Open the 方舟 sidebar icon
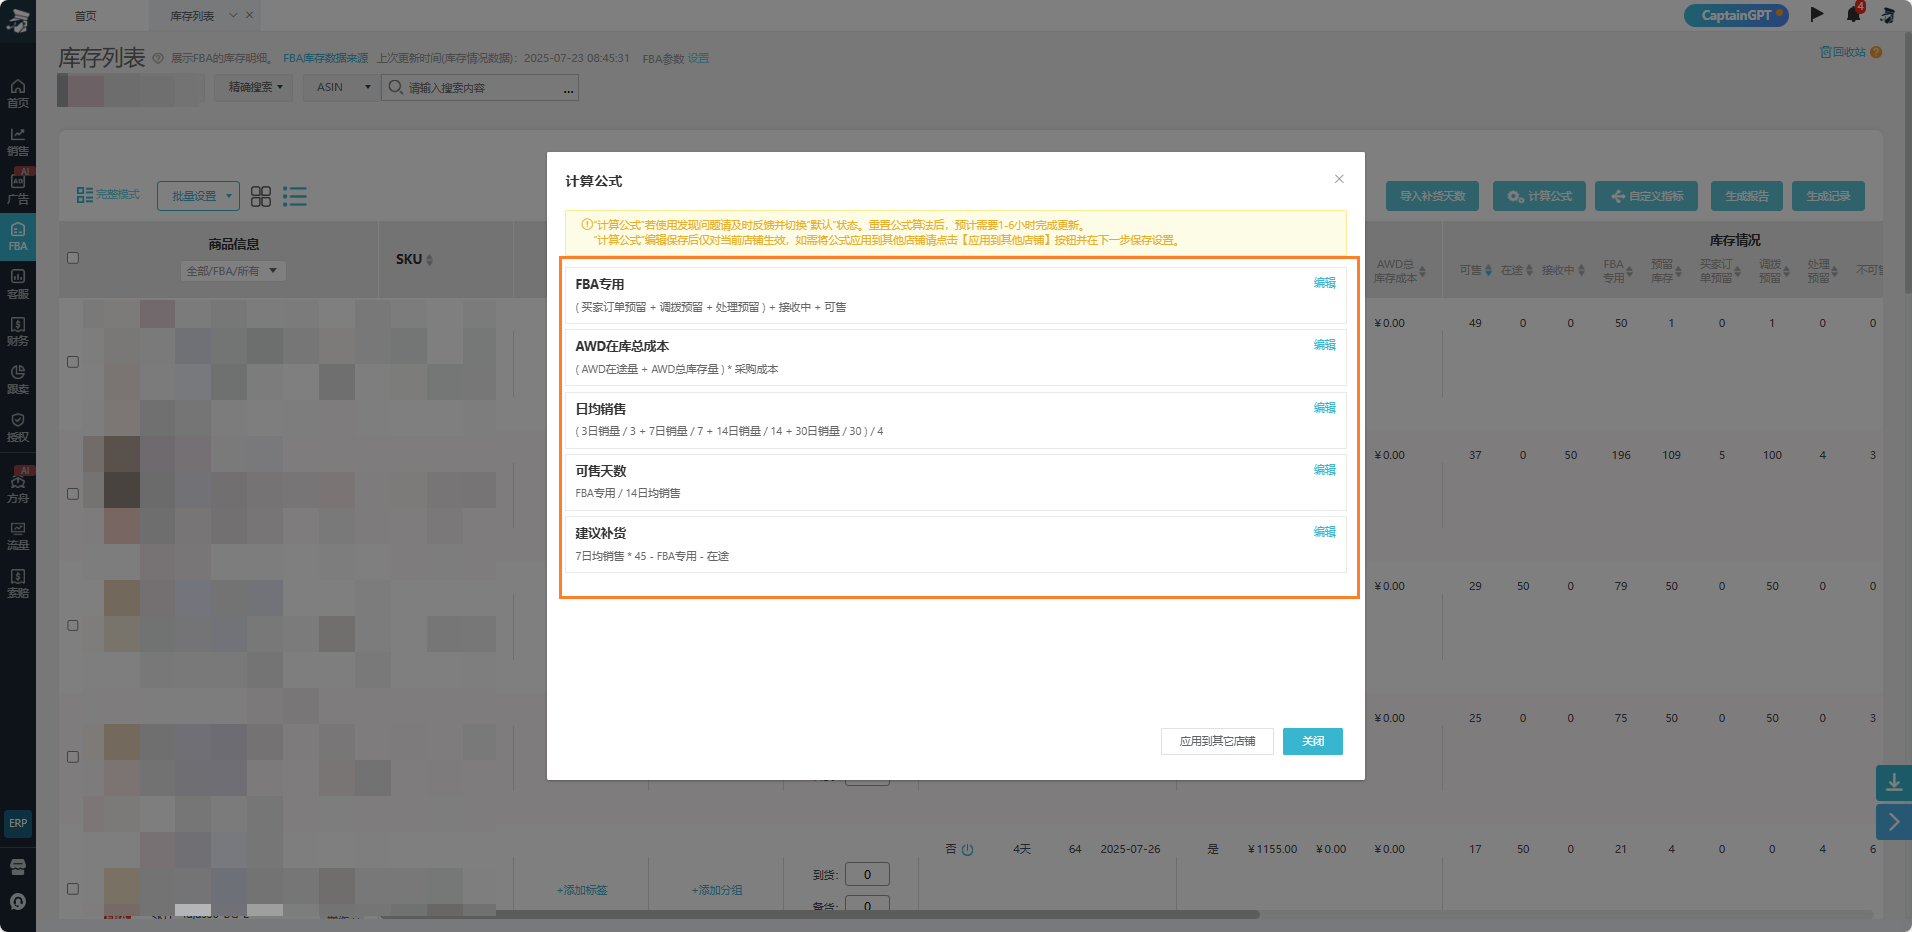This screenshot has width=1912, height=932. pos(18,487)
